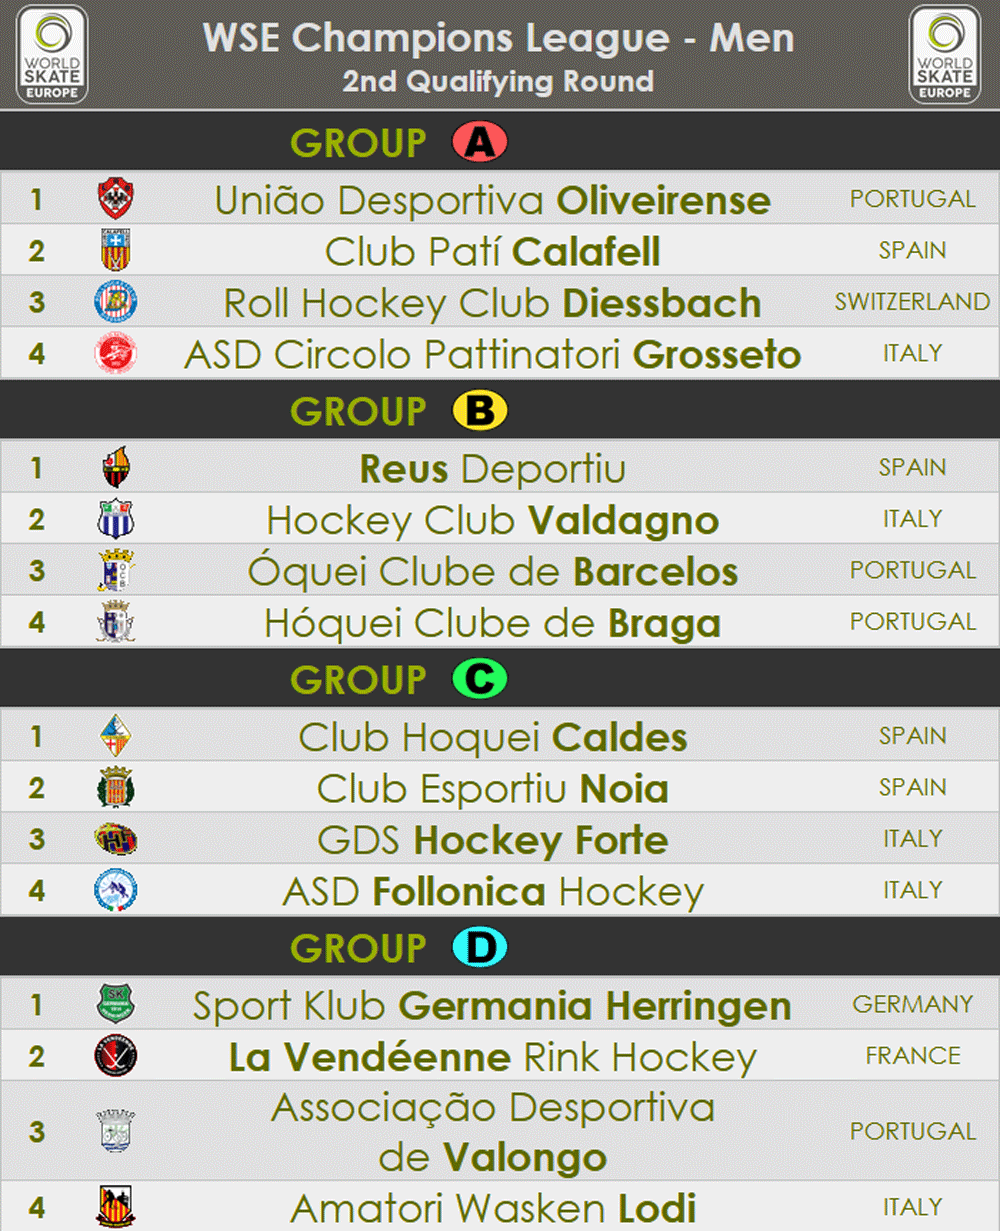Click the Valdagno club crest
Viewport: 1000px width, 1231px height.
click(116, 519)
